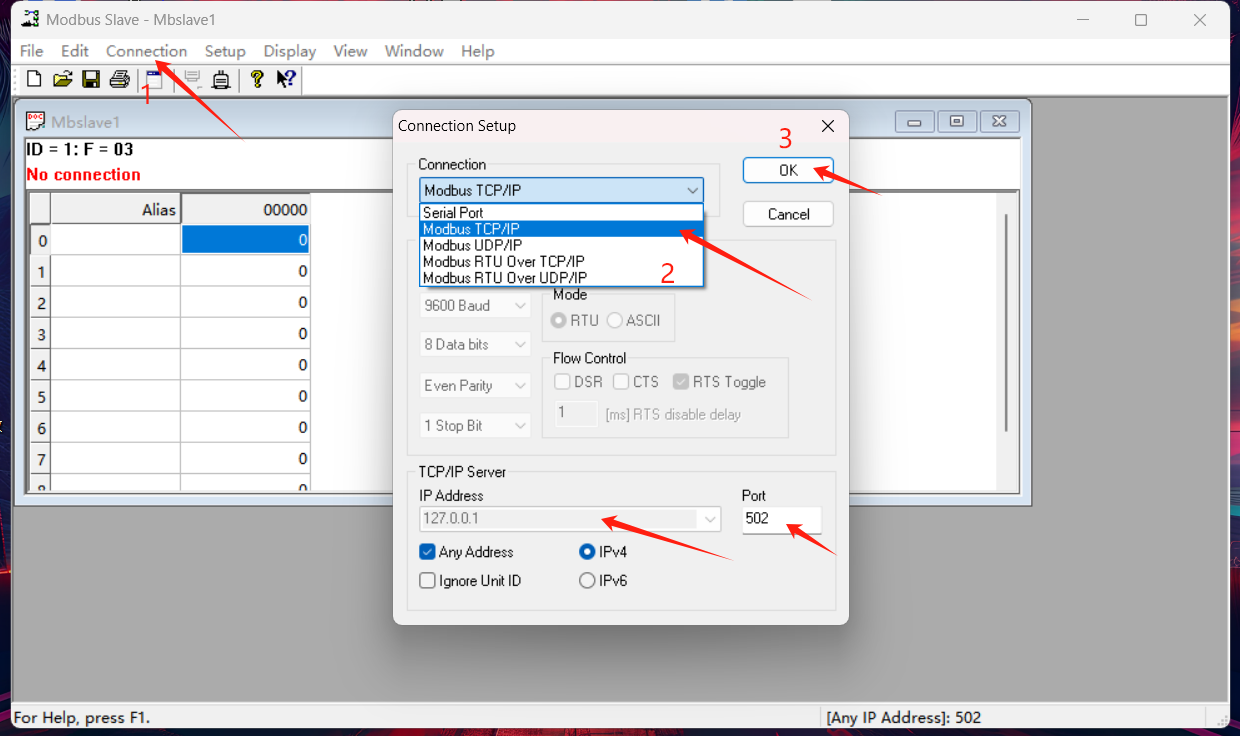1240x736 pixels.
Task: Choose Serial Port from the list
Action: 562,213
